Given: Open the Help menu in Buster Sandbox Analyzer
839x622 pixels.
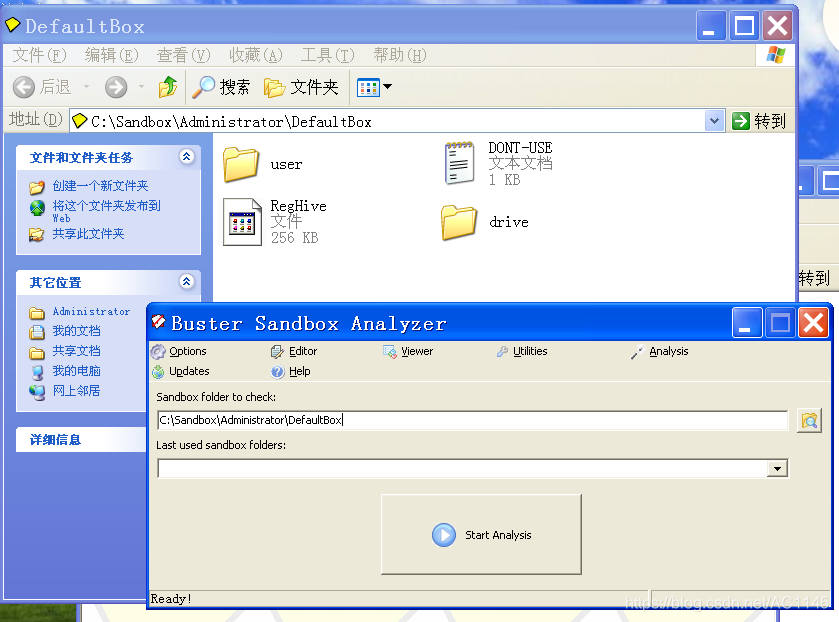Looking at the screenshot, I should coord(291,371).
